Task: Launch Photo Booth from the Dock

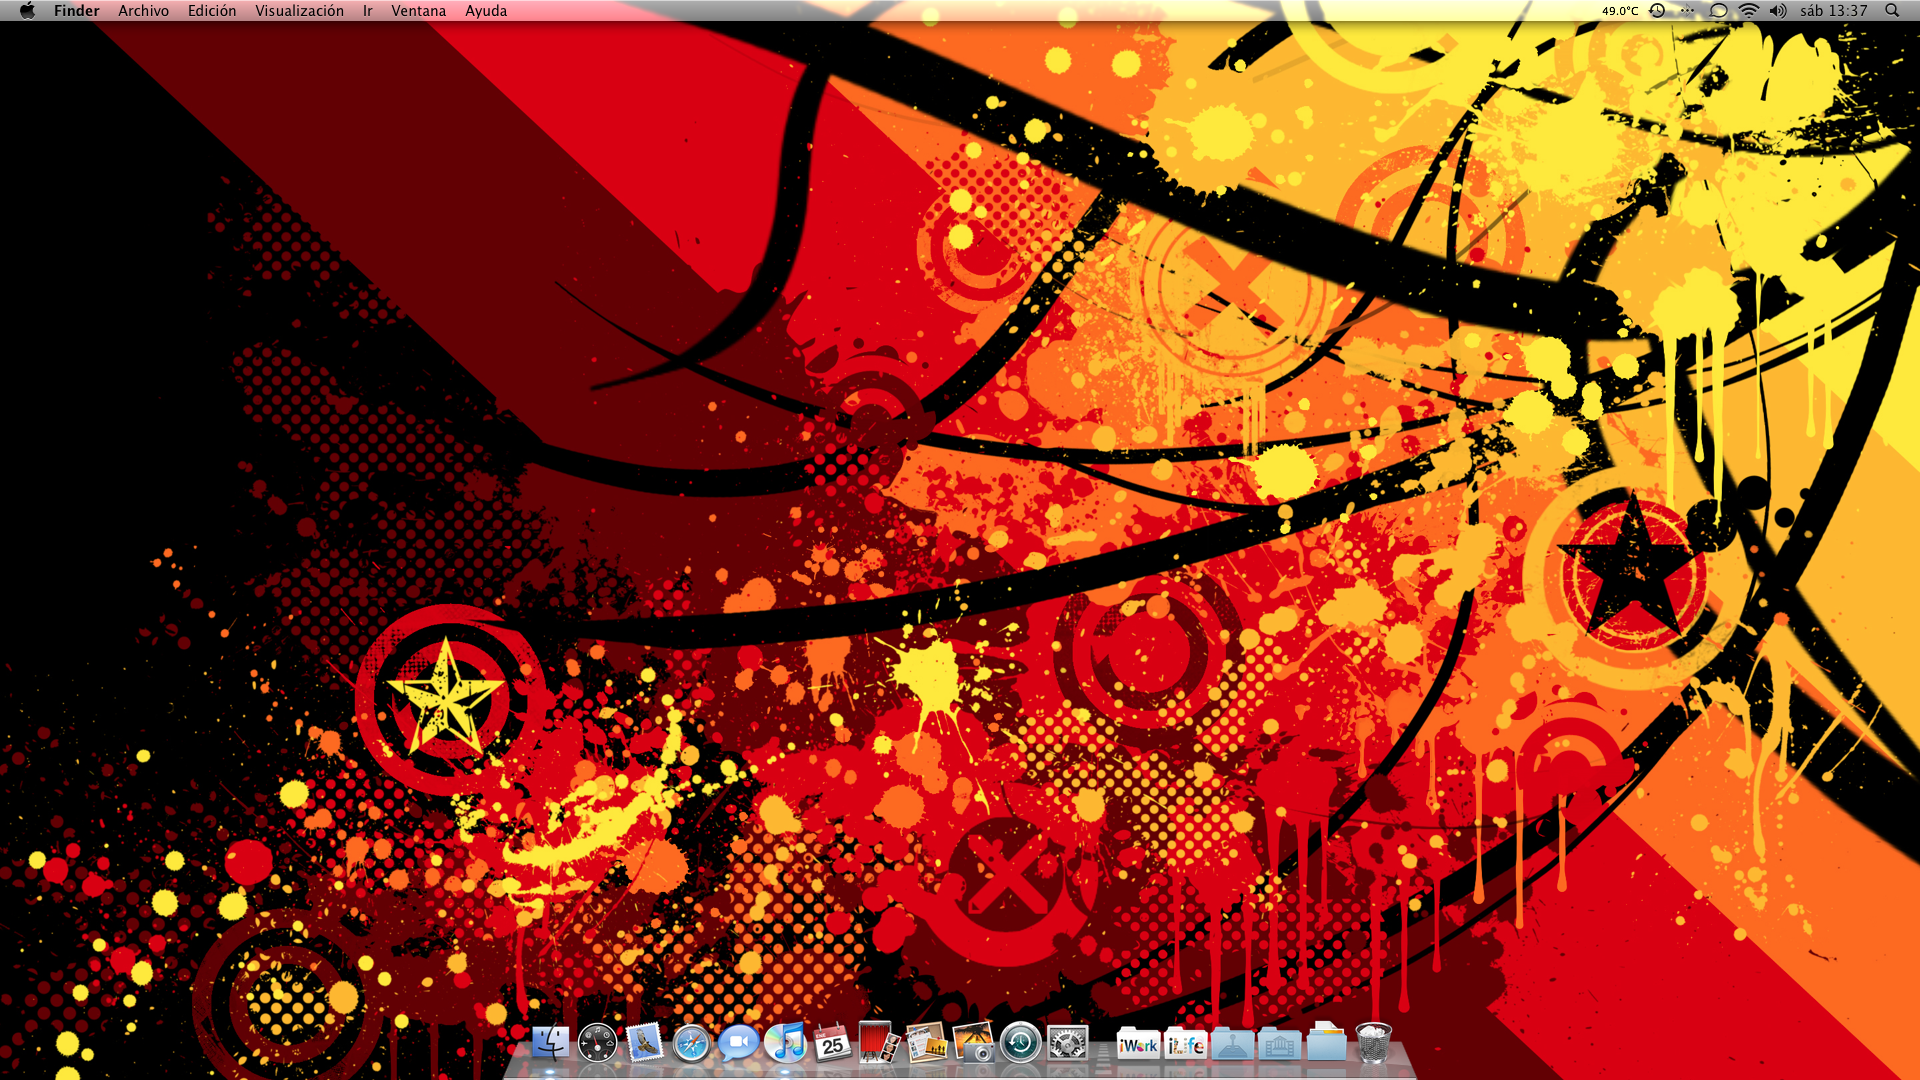Action: [x=878, y=1043]
